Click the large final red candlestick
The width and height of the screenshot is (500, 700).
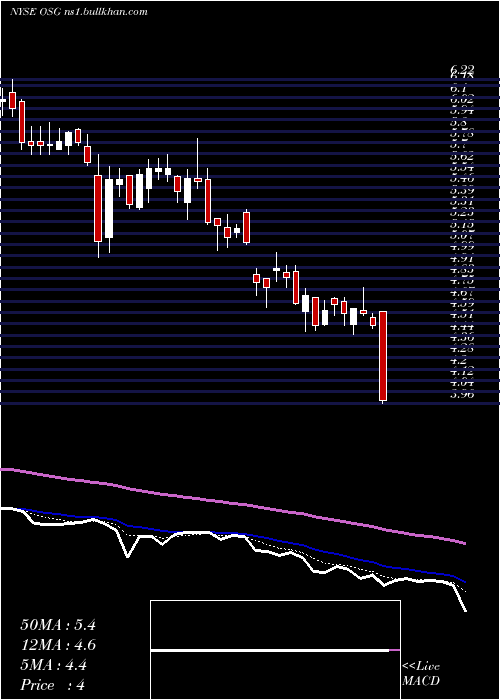383,356
